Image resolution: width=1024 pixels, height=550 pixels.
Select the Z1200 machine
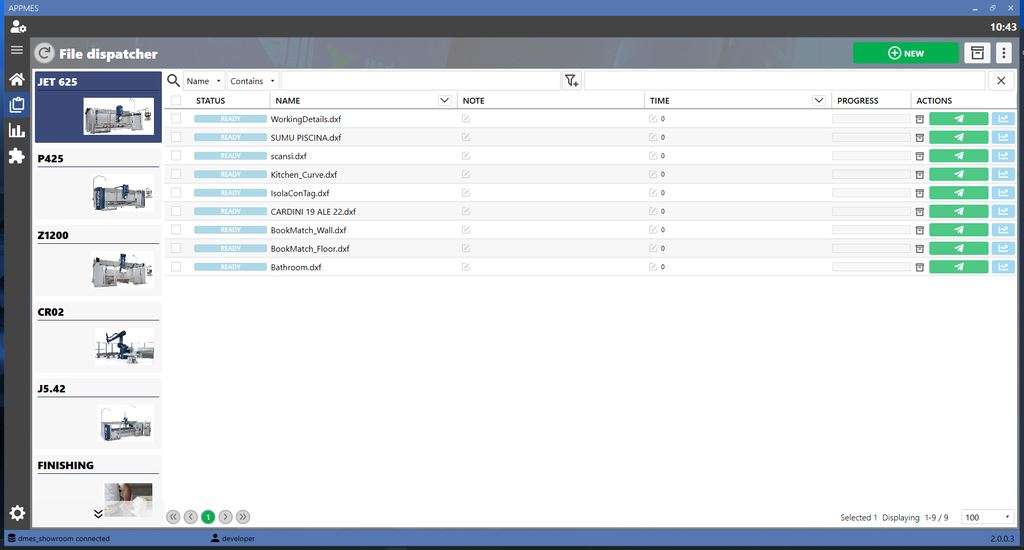(98, 261)
